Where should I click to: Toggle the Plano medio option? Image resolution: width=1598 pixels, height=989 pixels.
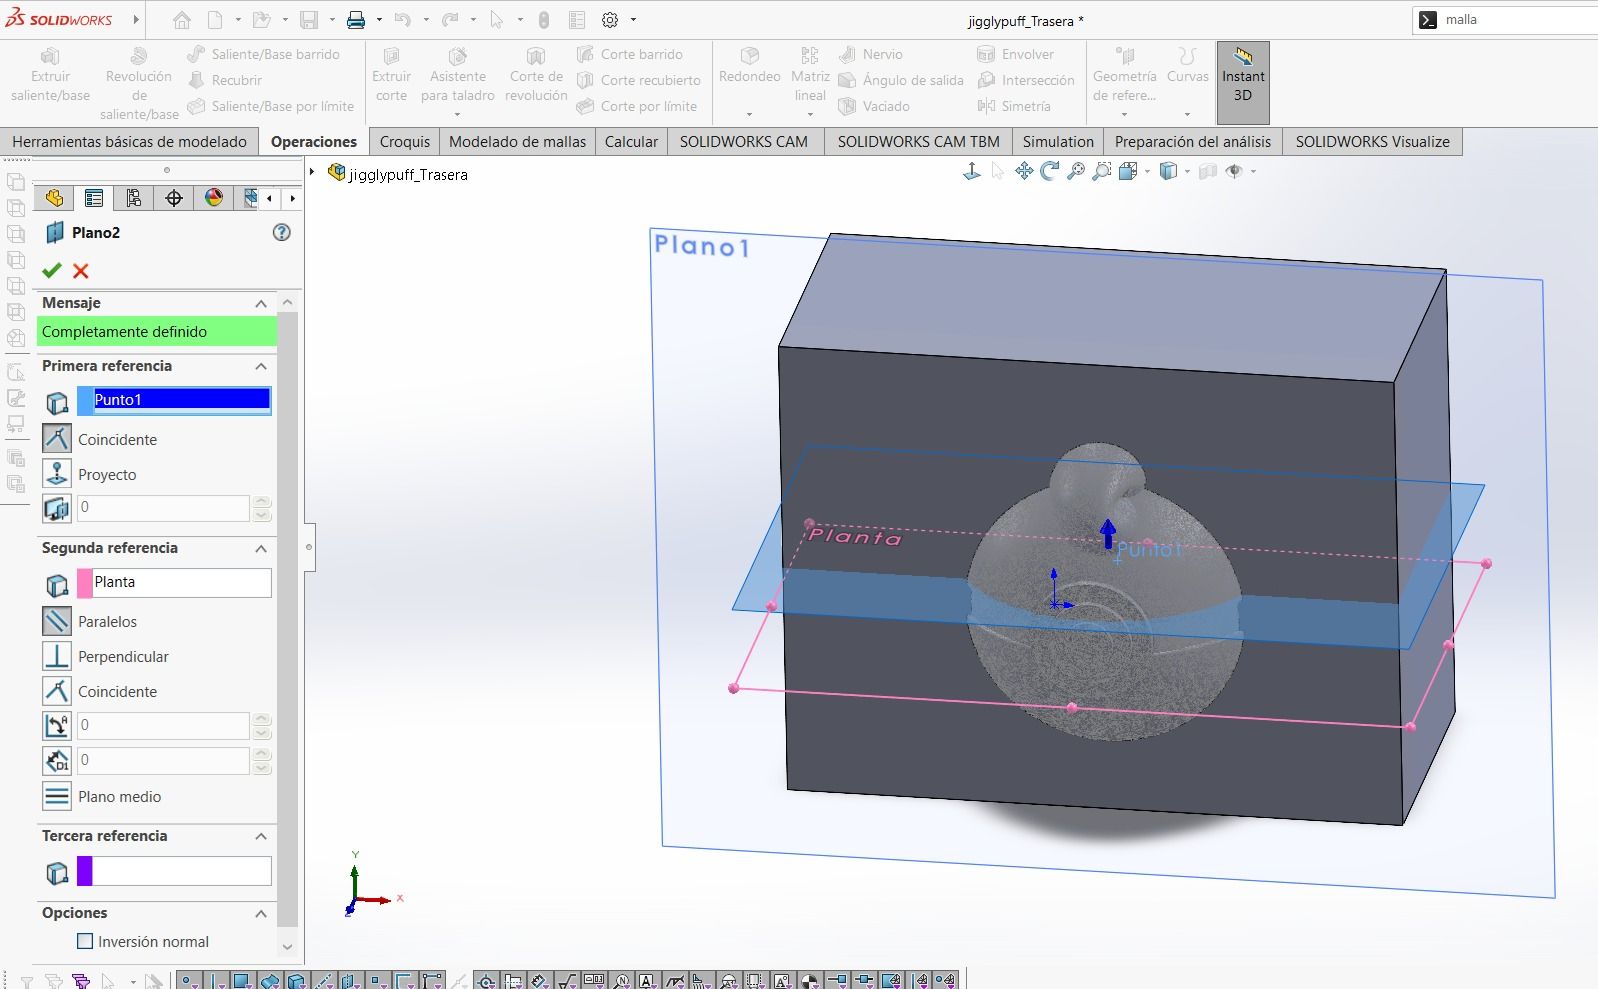coord(57,796)
